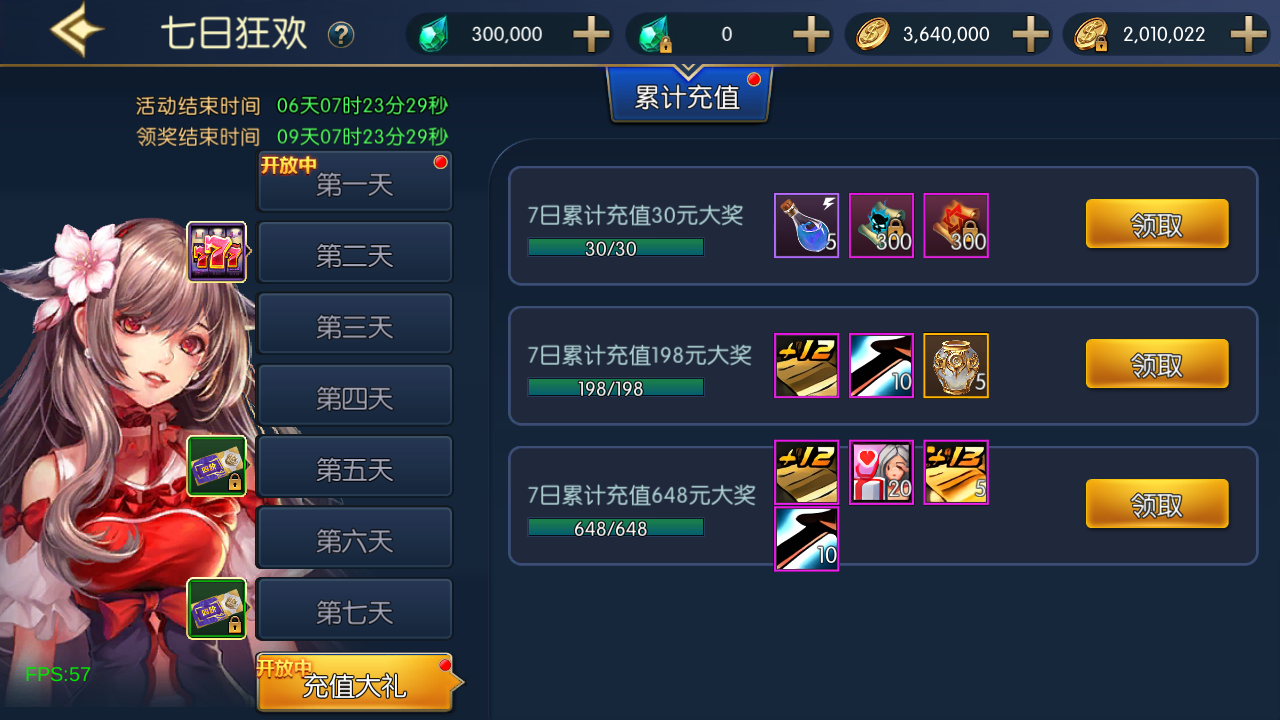The image size is (1280, 720).
Task: Tap the blue potion reward icon
Action: coord(806,226)
